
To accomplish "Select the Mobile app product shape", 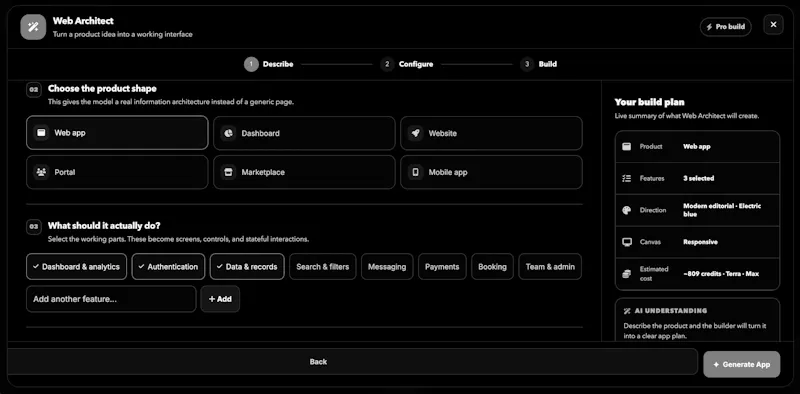I will [491, 172].
